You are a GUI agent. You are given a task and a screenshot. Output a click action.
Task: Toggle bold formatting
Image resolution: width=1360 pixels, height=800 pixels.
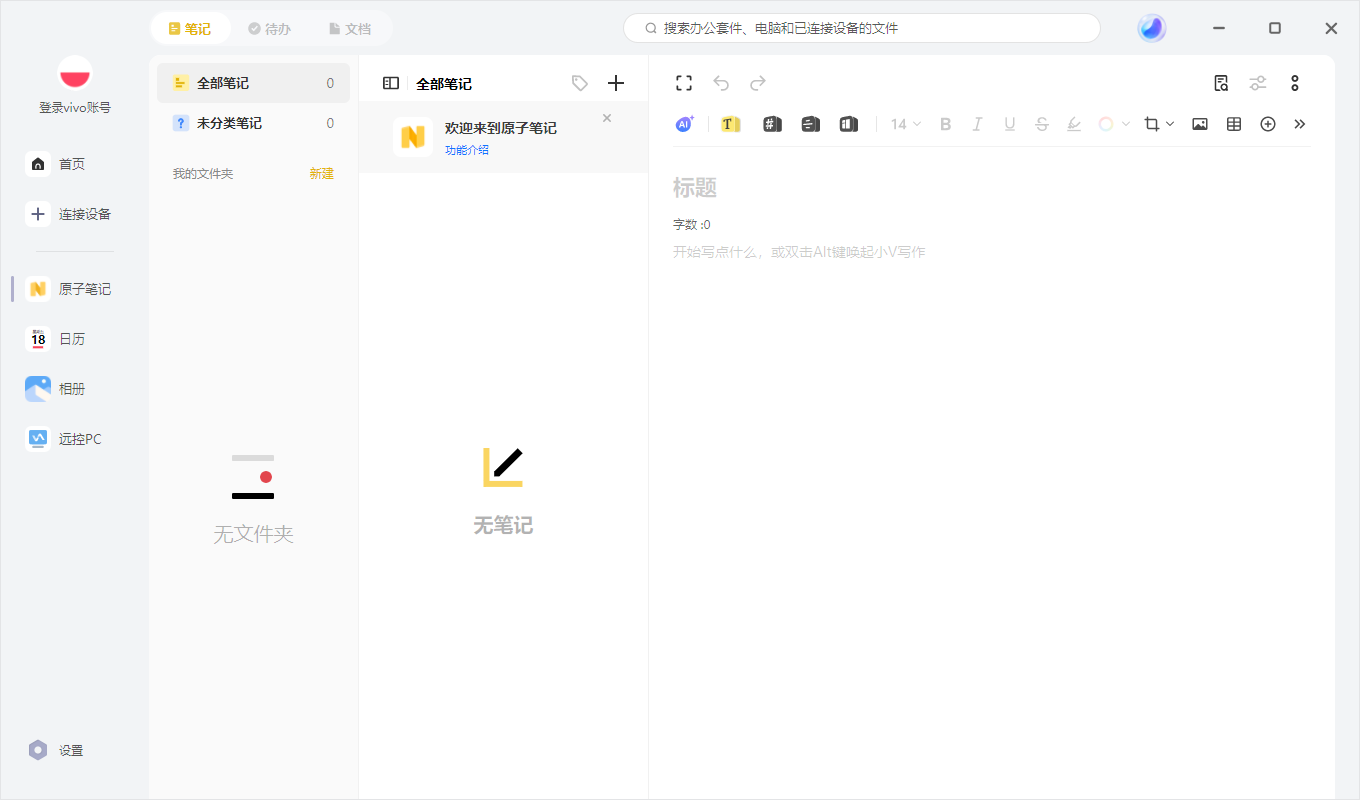[x=946, y=124]
